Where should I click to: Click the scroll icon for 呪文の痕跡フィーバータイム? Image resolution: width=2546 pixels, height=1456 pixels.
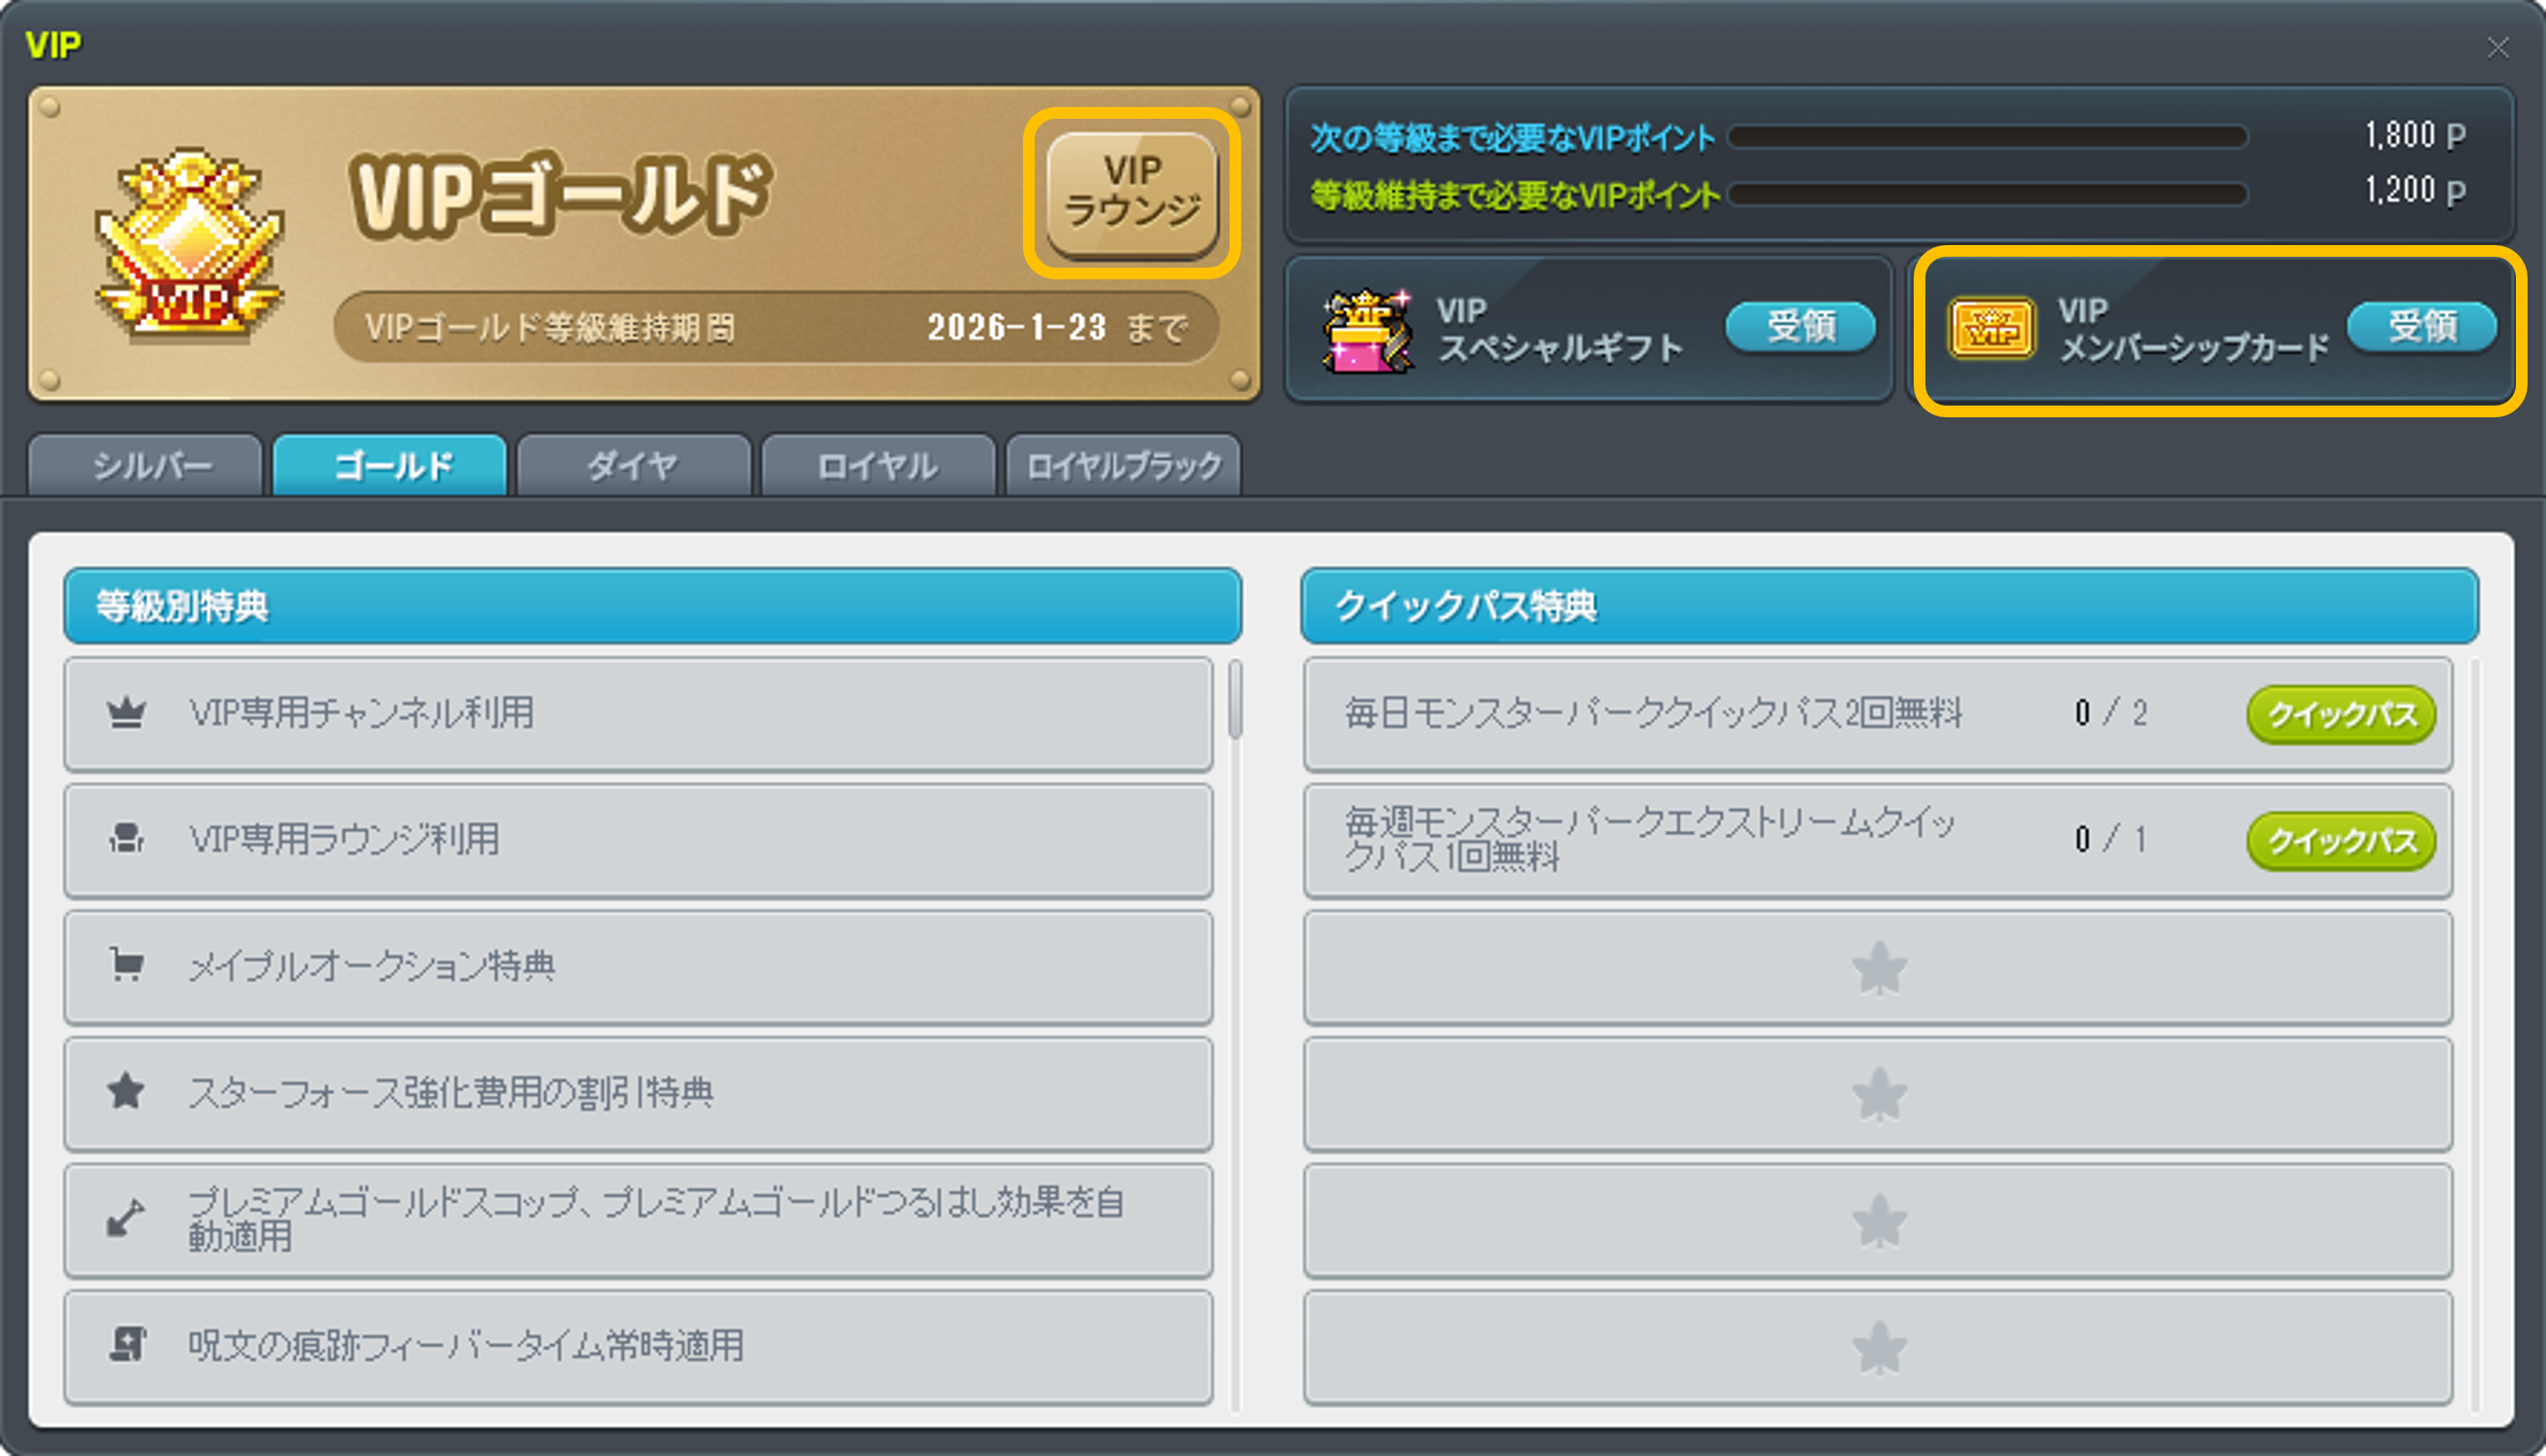pos(126,1344)
